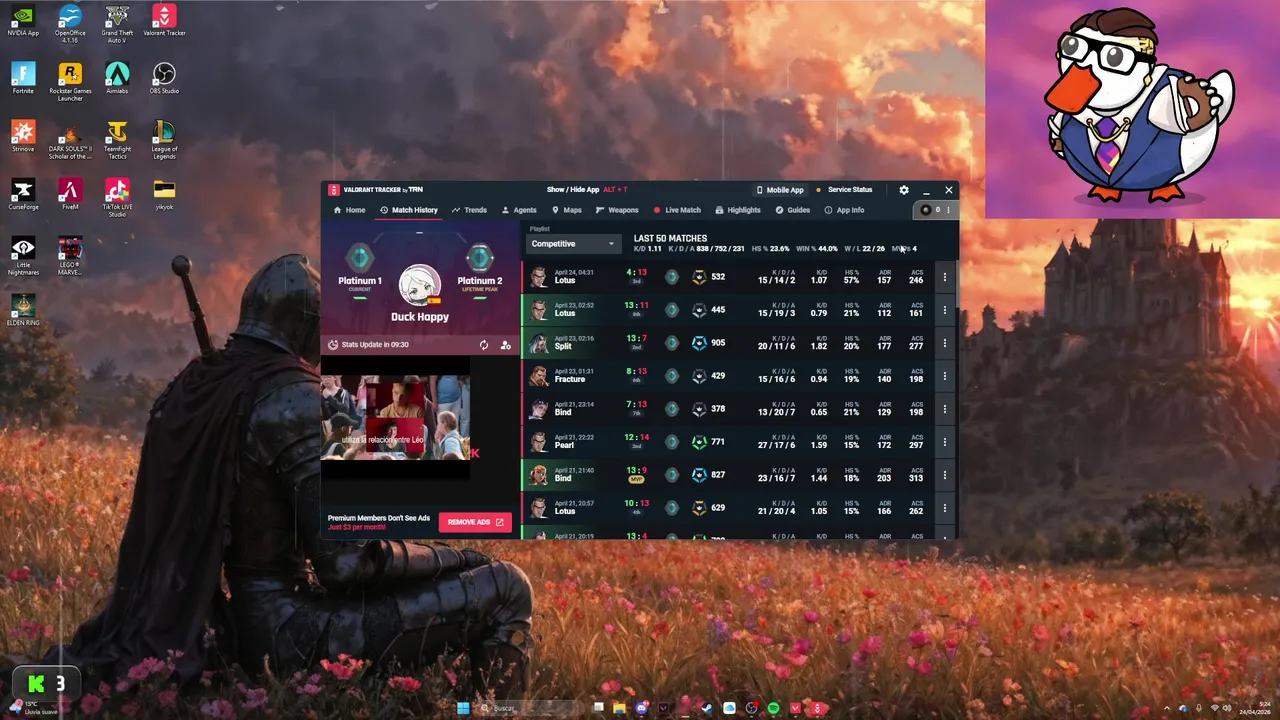The image size is (1280, 720).
Task: Click the tracker score icon next to 905
Action: (x=699, y=343)
